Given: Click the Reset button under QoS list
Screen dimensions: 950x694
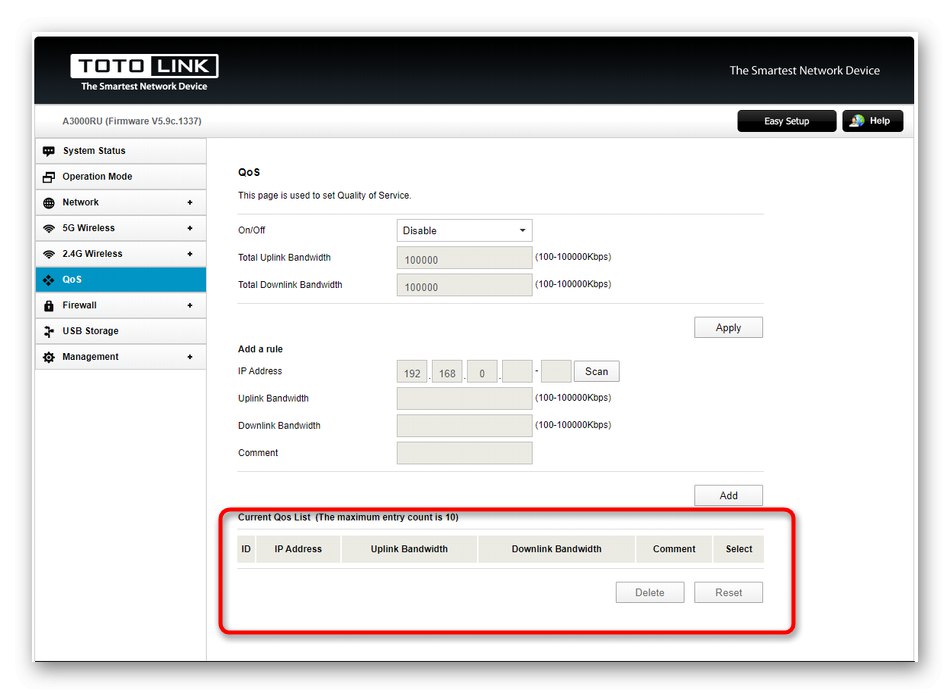Looking at the screenshot, I should click(728, 593).
